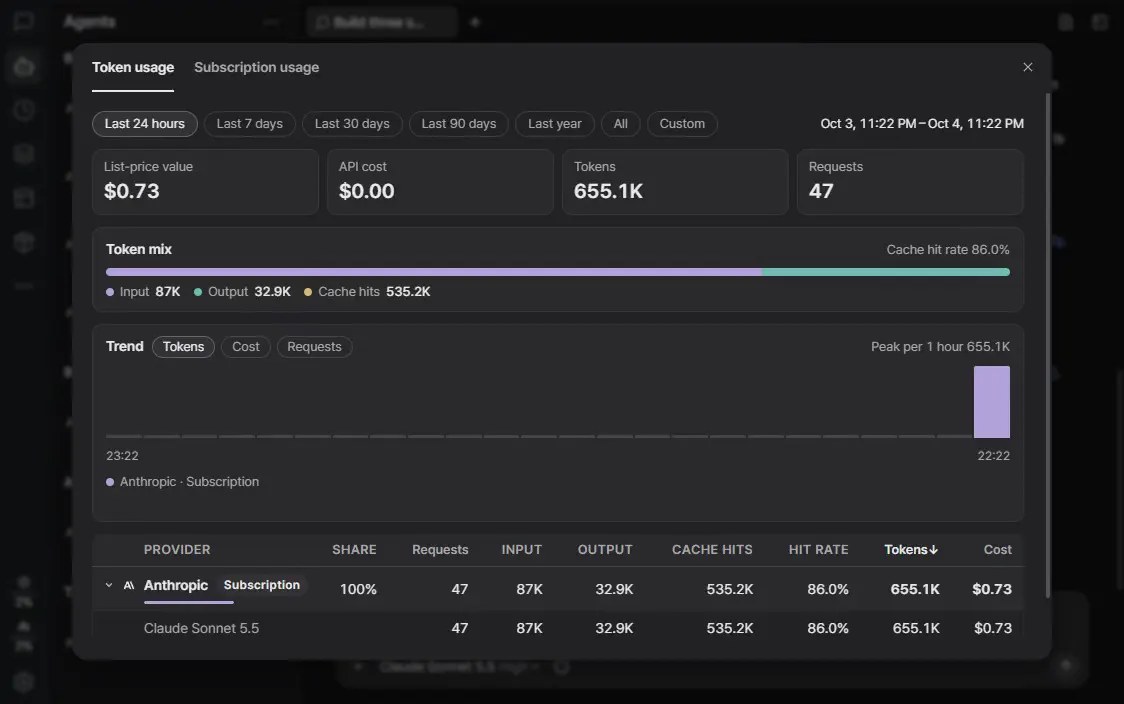Open the Custom date range option
The width and height of the screenshot is (1124, 704).
tap(682, 123)
